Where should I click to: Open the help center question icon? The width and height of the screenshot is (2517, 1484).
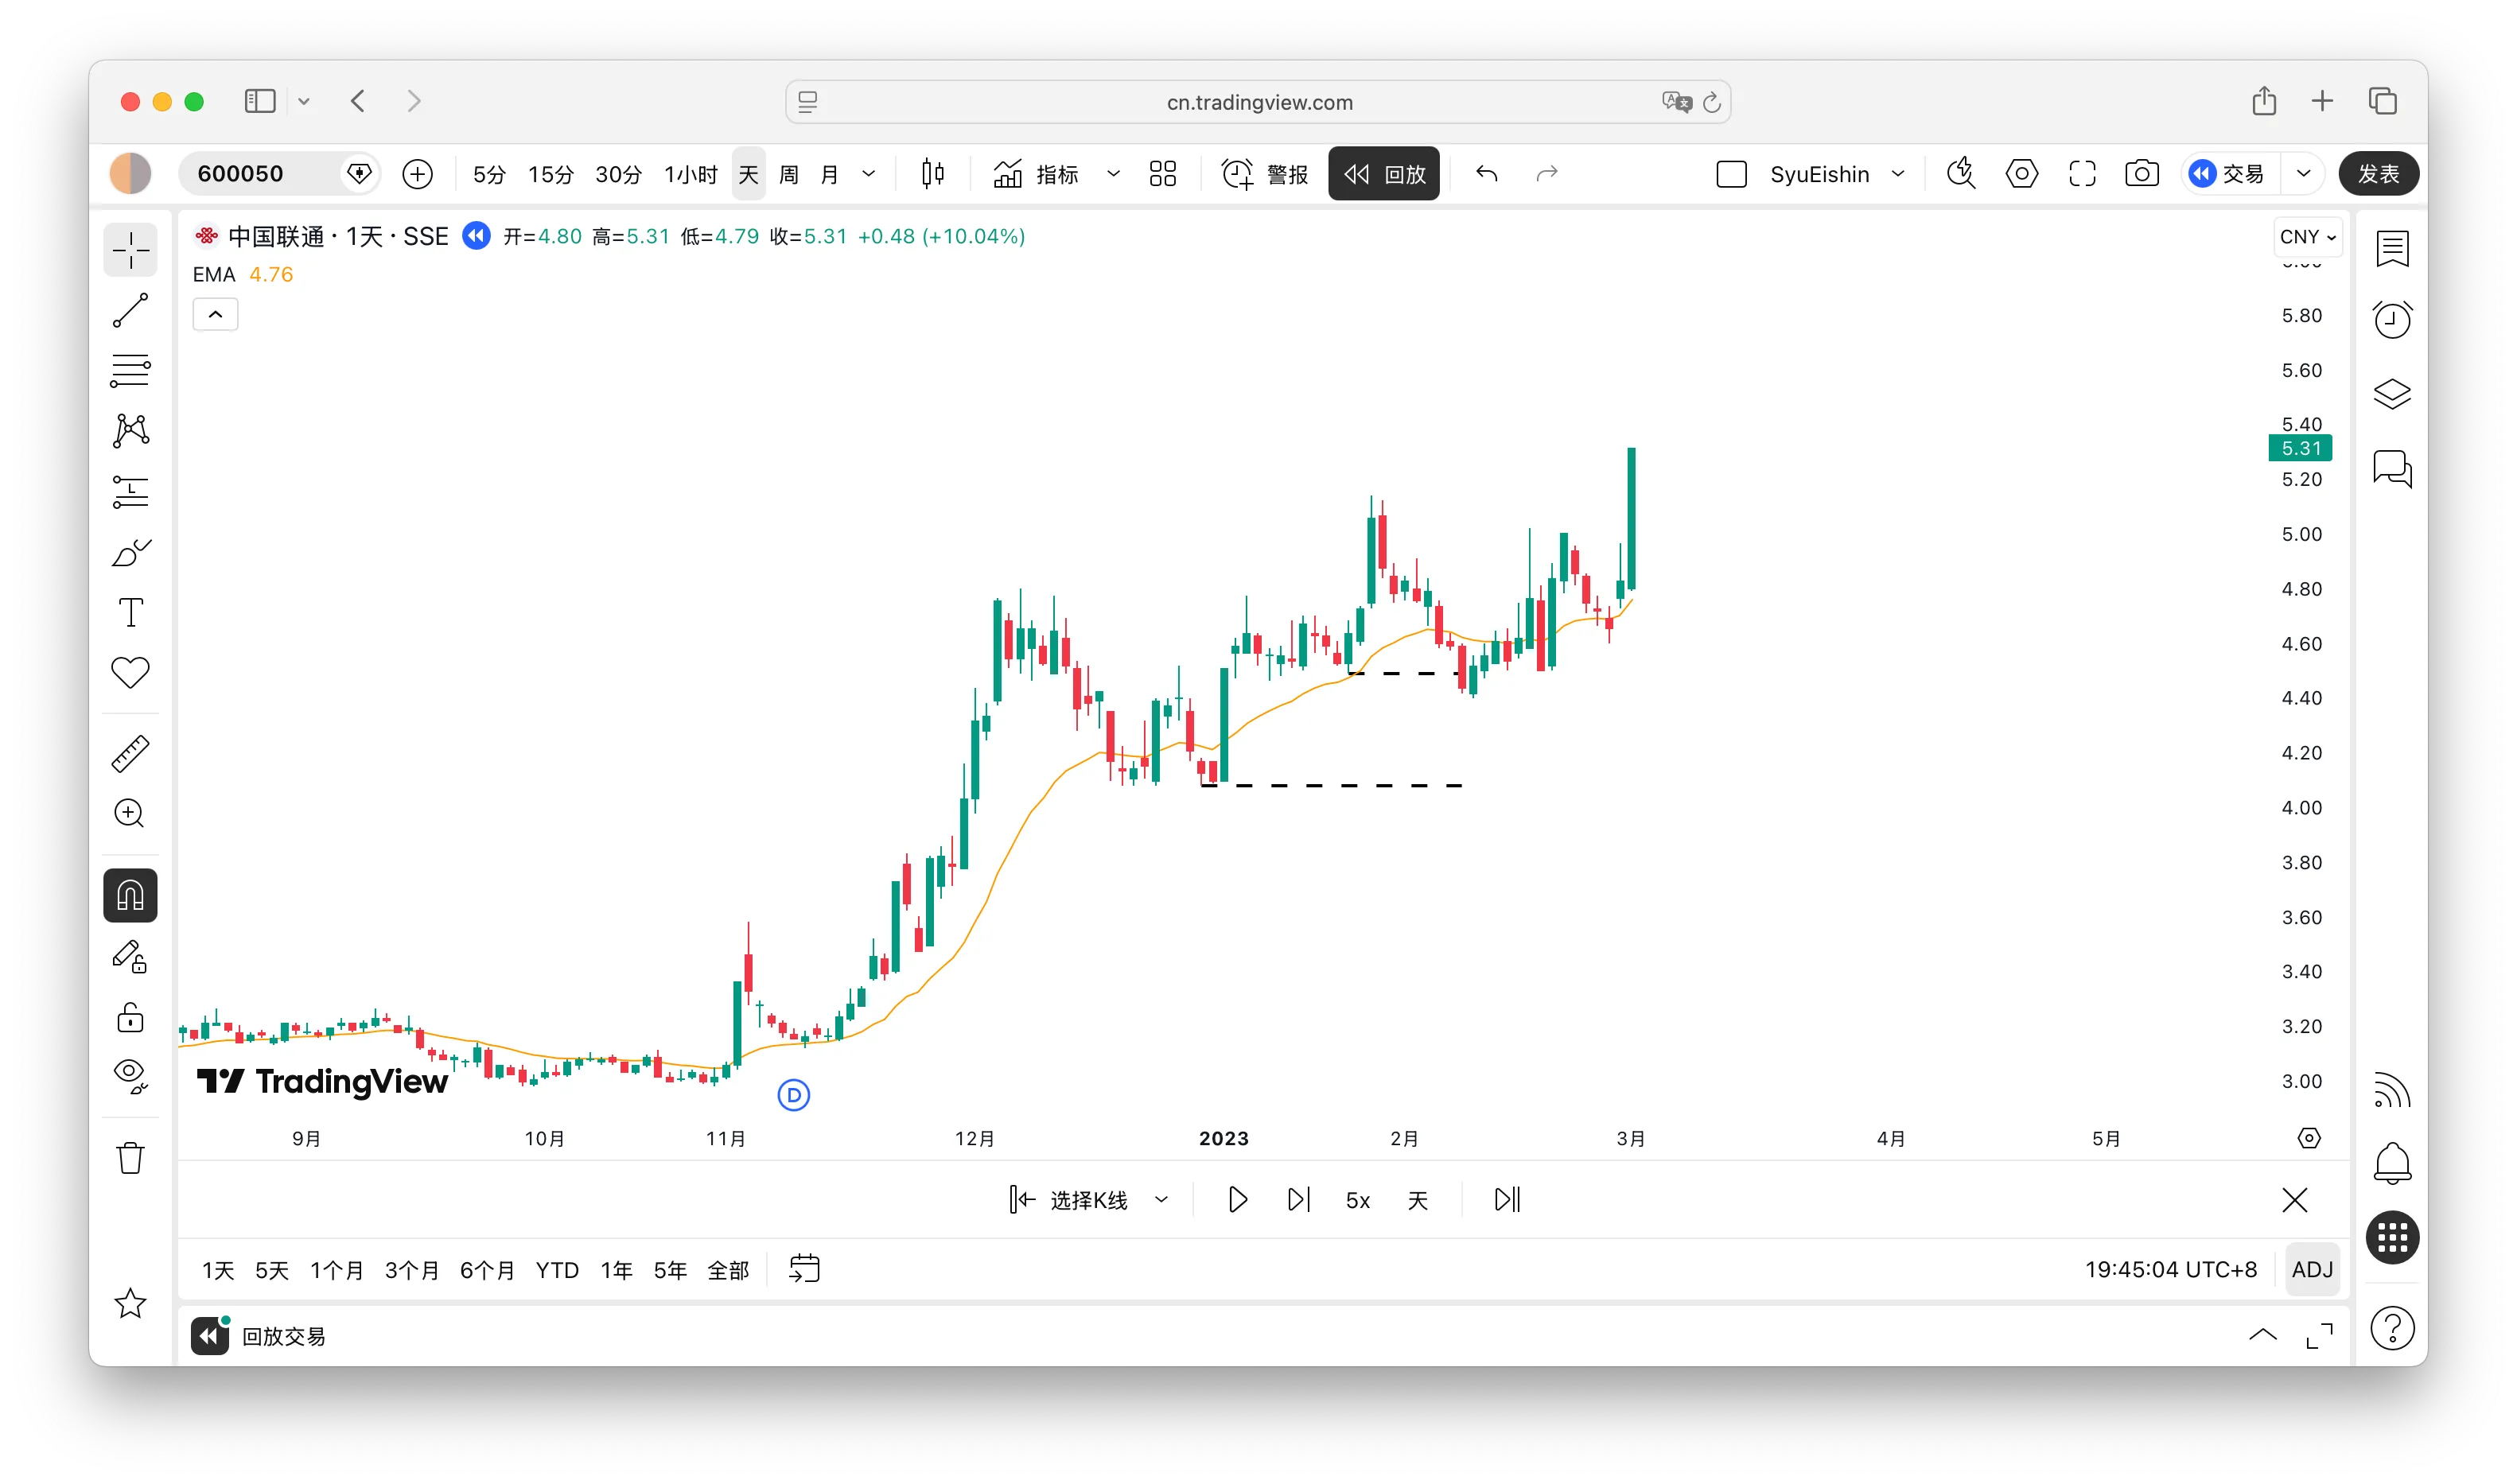[x=2392, y=1328]
